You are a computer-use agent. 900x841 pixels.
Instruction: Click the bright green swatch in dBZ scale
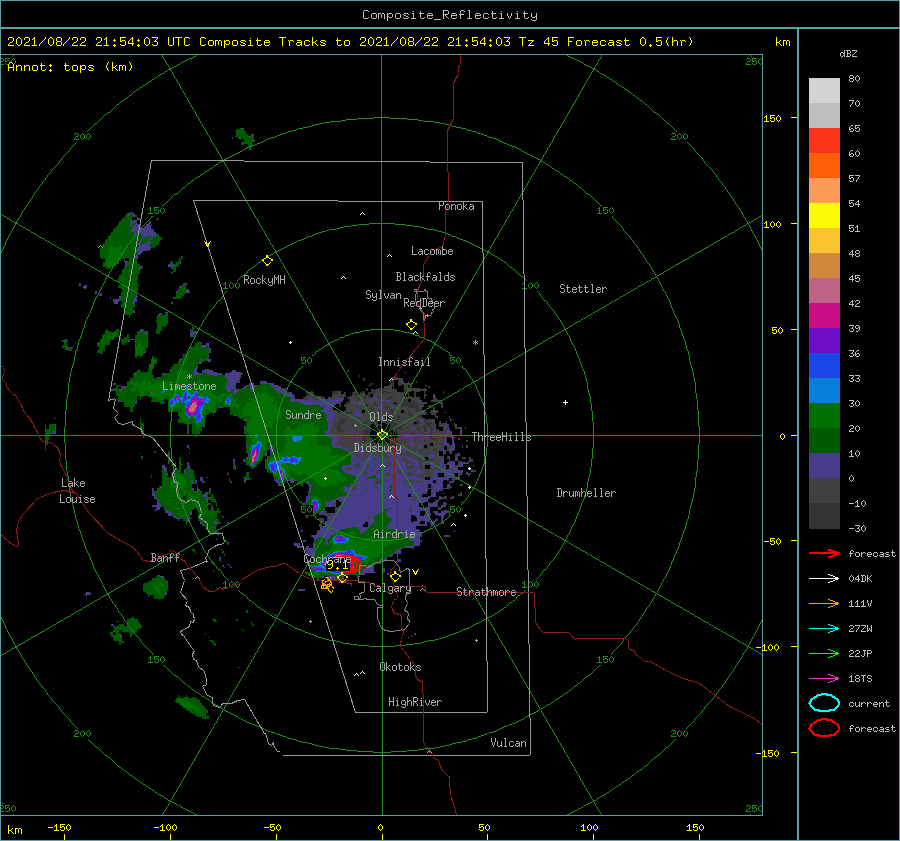click(824, 415)
